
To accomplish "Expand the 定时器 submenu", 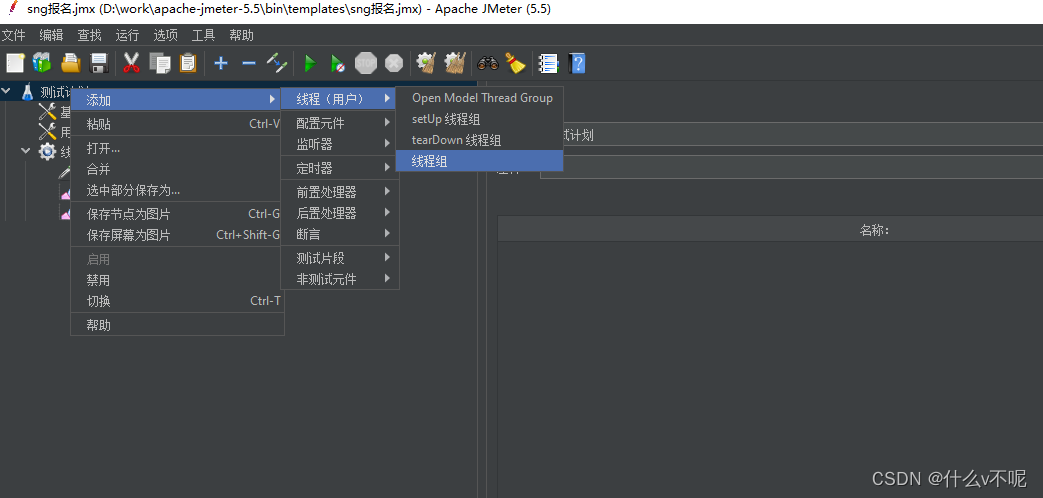I will point(339,168).
